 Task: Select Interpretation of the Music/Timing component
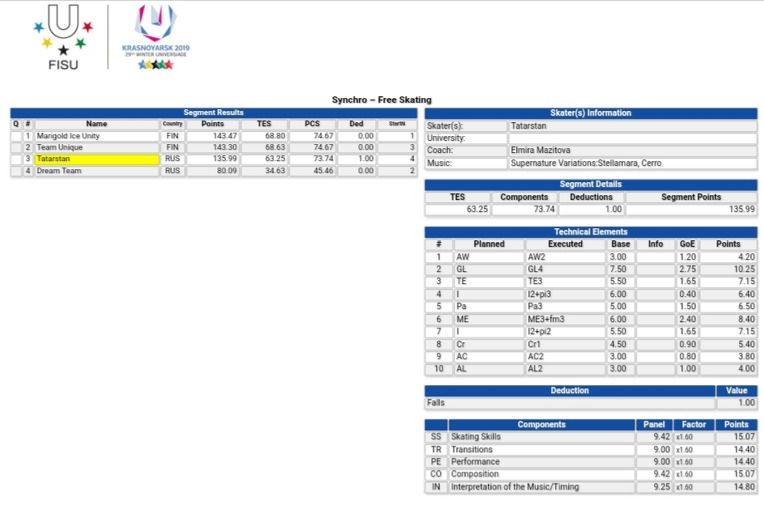[x=541, y=487]
